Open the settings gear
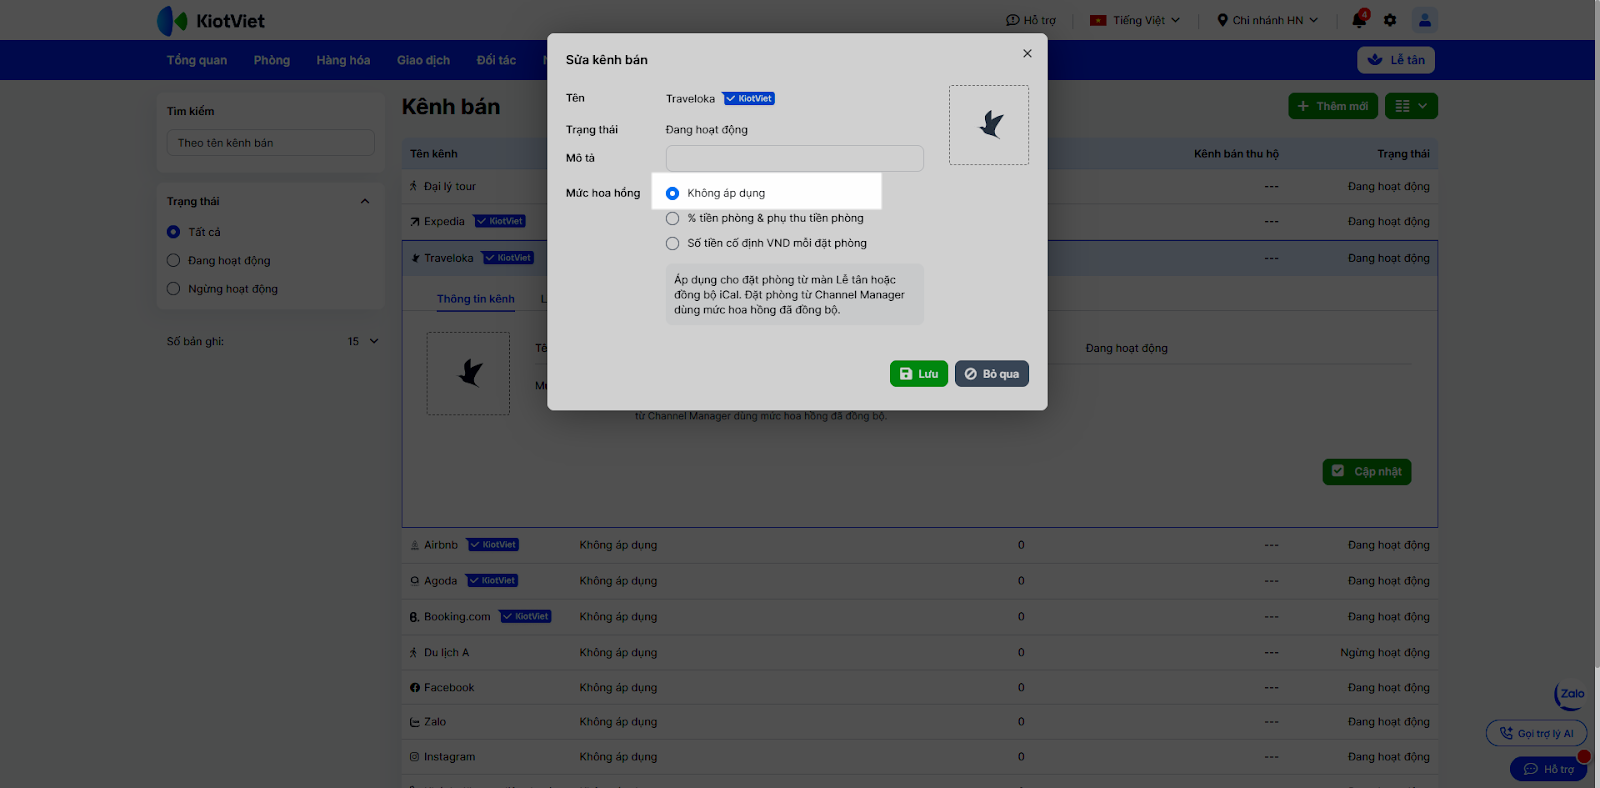The height and width of the screenshot is (788, 1600). tap(1390, 20)
